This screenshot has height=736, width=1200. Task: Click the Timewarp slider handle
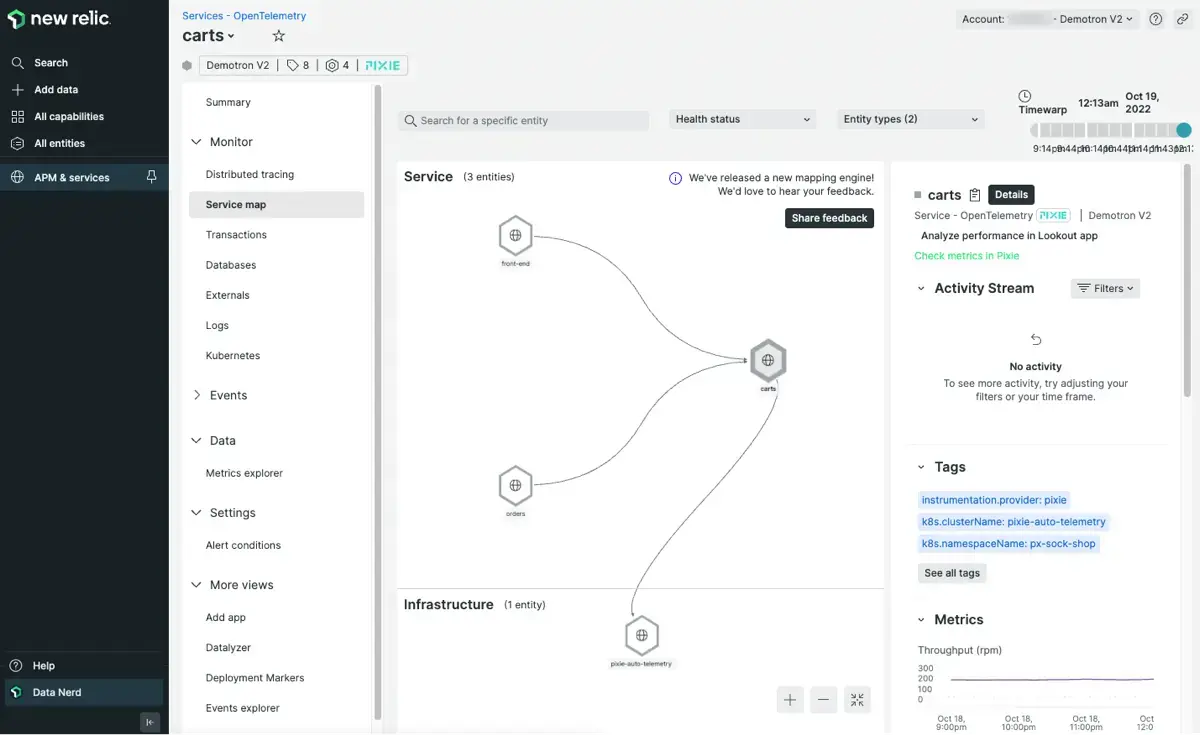click(x=1183, y=130)
